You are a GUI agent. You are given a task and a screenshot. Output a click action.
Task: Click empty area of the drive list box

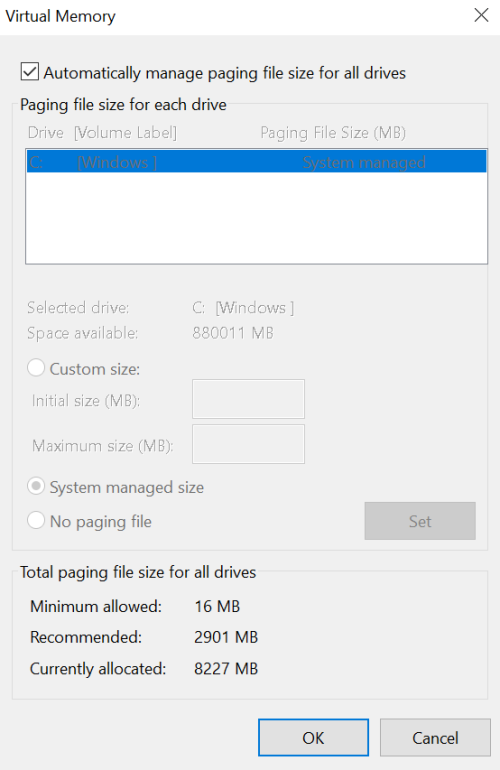[256, 218]
